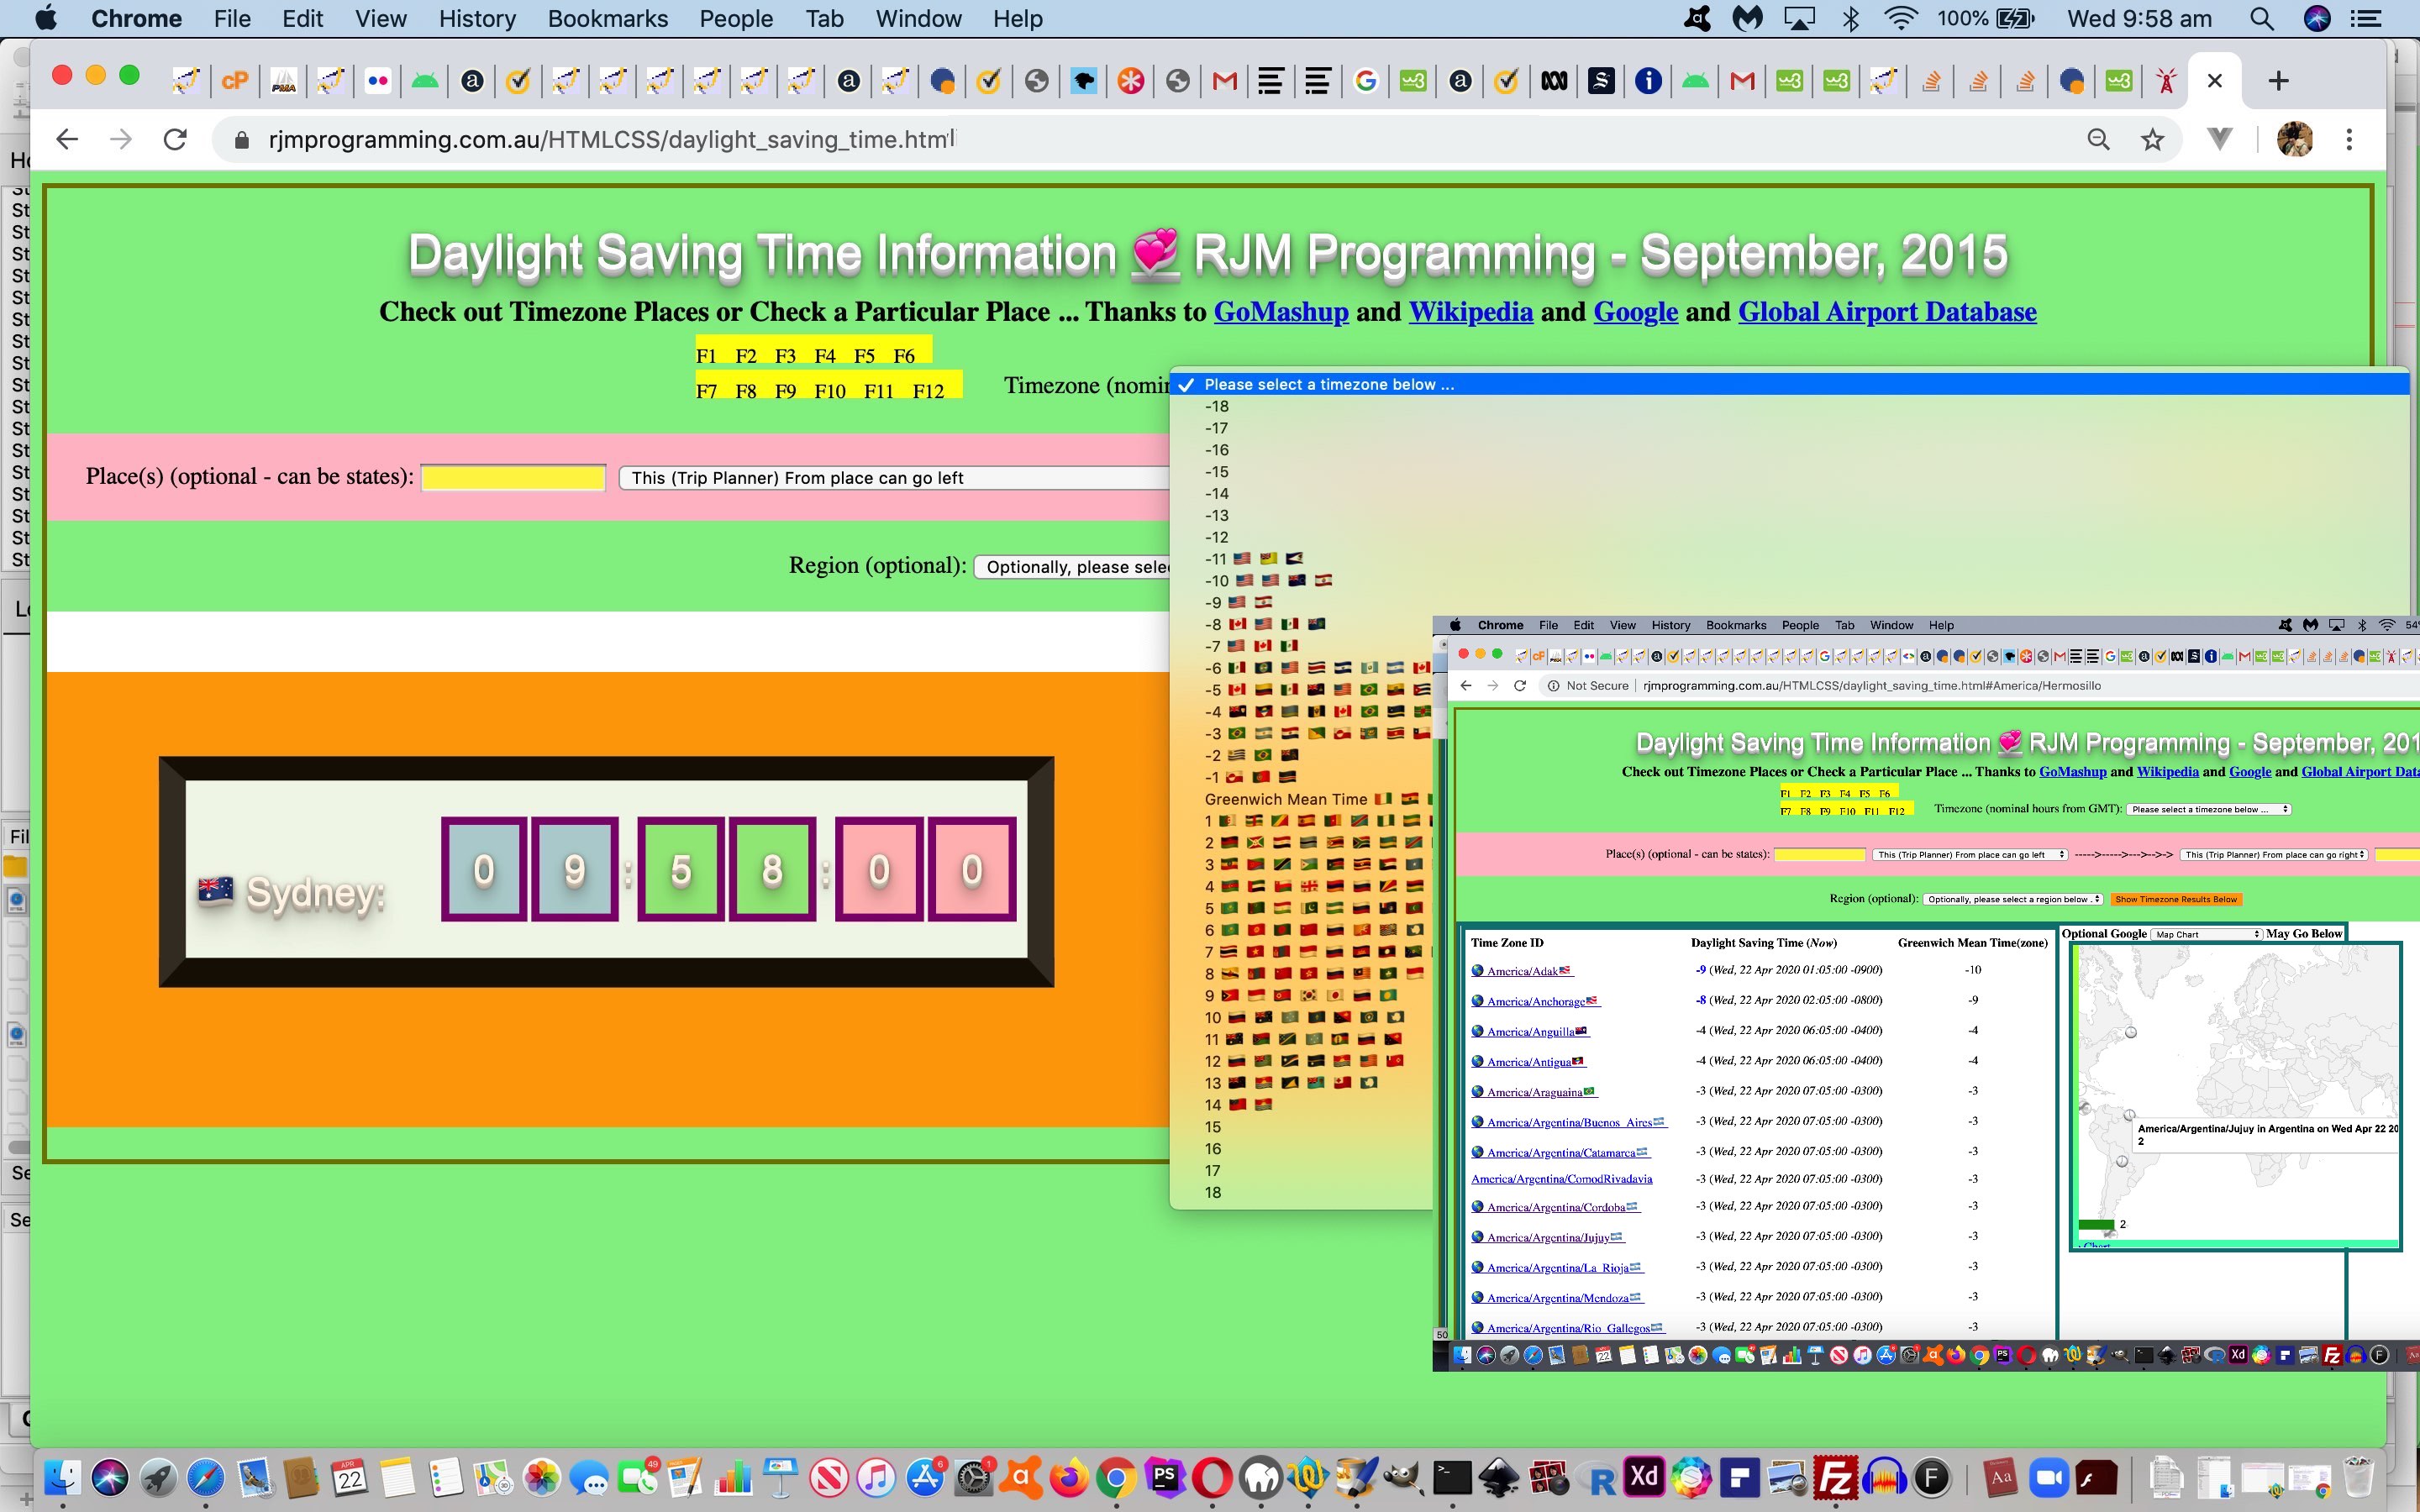Switch to the Google (G) tab
The width and height of the screenshot is (2420, 1512).
[x=1365, y=81]
